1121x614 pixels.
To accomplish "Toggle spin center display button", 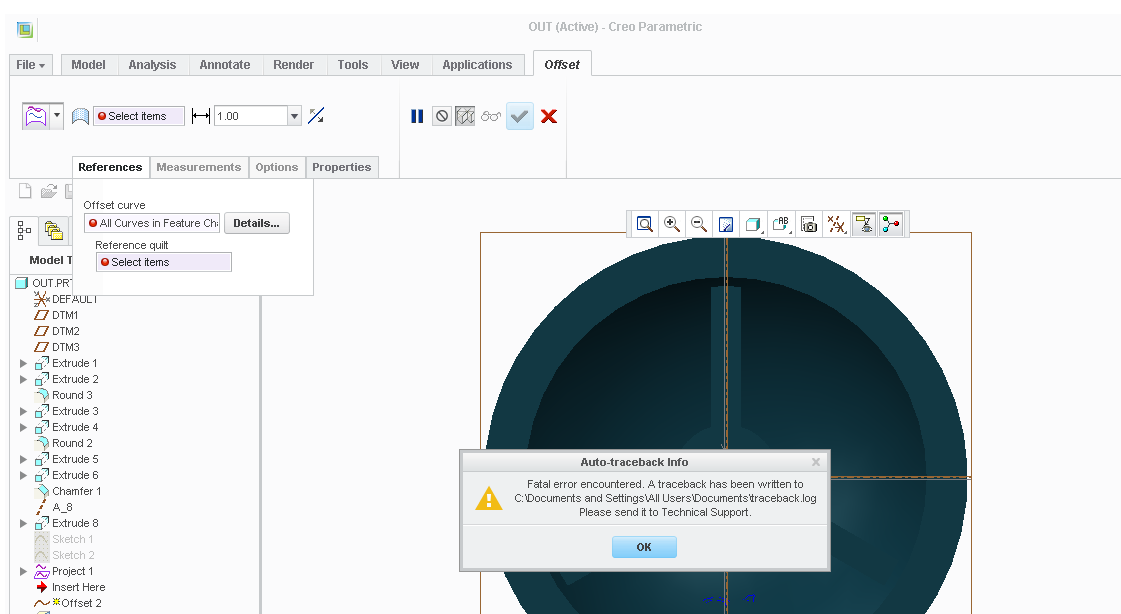I will click(x=891, y=224).
